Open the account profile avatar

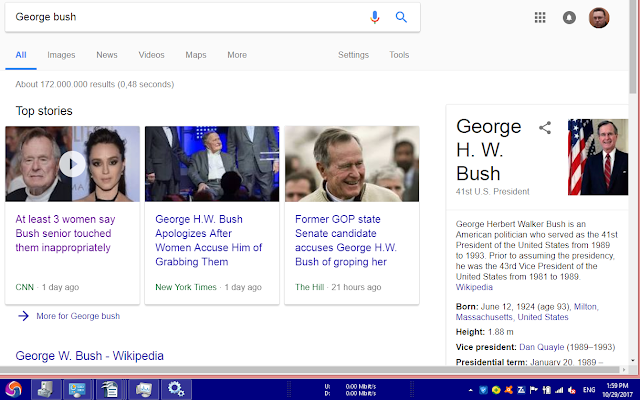599,18
